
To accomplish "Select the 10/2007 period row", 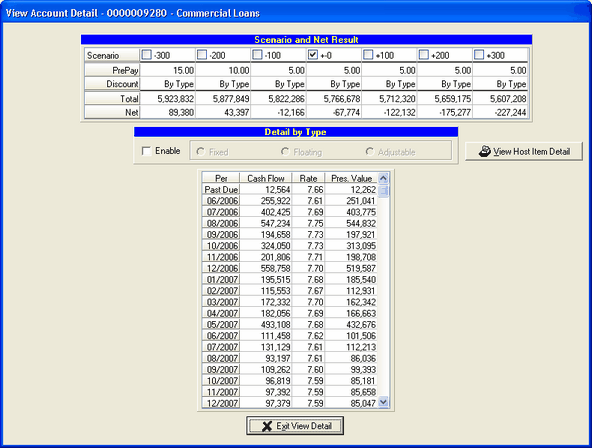I will click(290, 381).
